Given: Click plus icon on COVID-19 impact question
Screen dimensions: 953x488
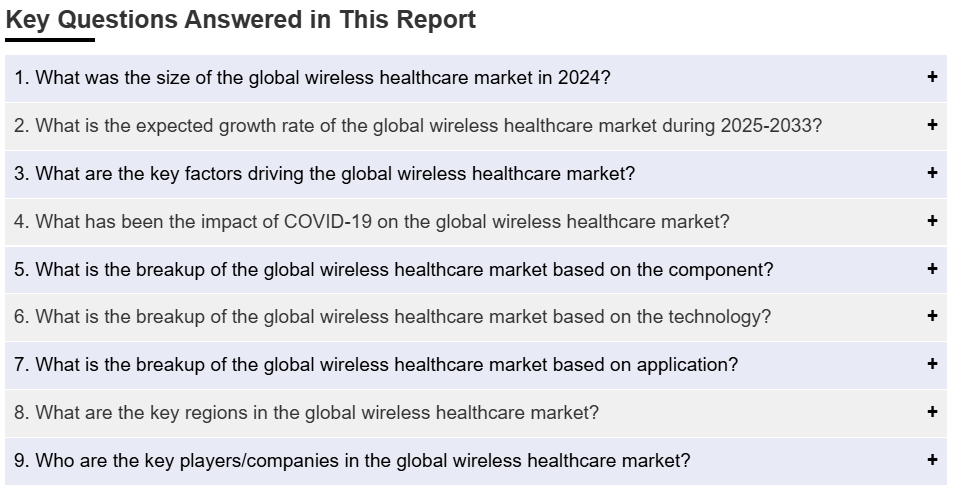Looking at the screenshot, I should 932,220.
